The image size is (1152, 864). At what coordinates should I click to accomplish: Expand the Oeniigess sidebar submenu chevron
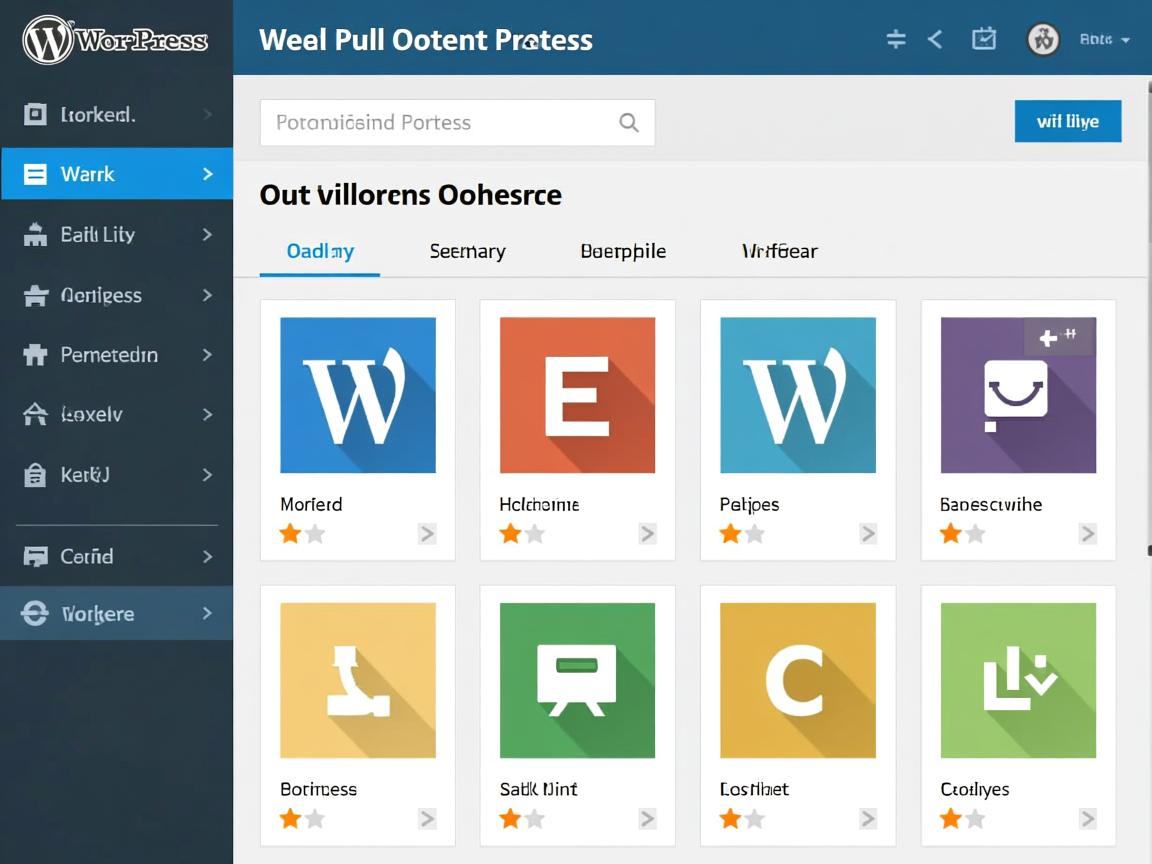(207, 295)
